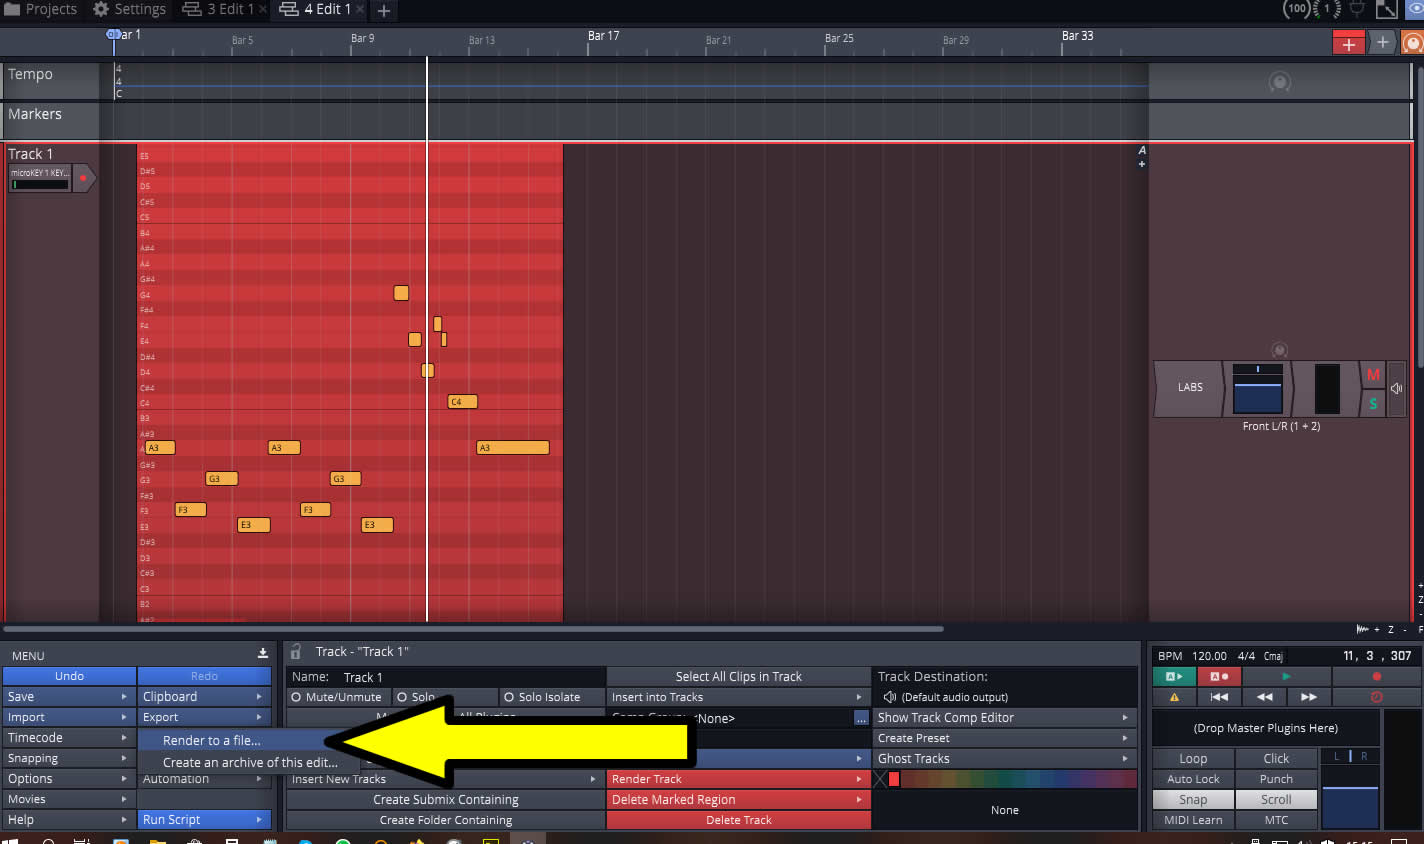
Task: Click the red record-arm icon on Track 1 input
Action: click(x=83, y=179)
